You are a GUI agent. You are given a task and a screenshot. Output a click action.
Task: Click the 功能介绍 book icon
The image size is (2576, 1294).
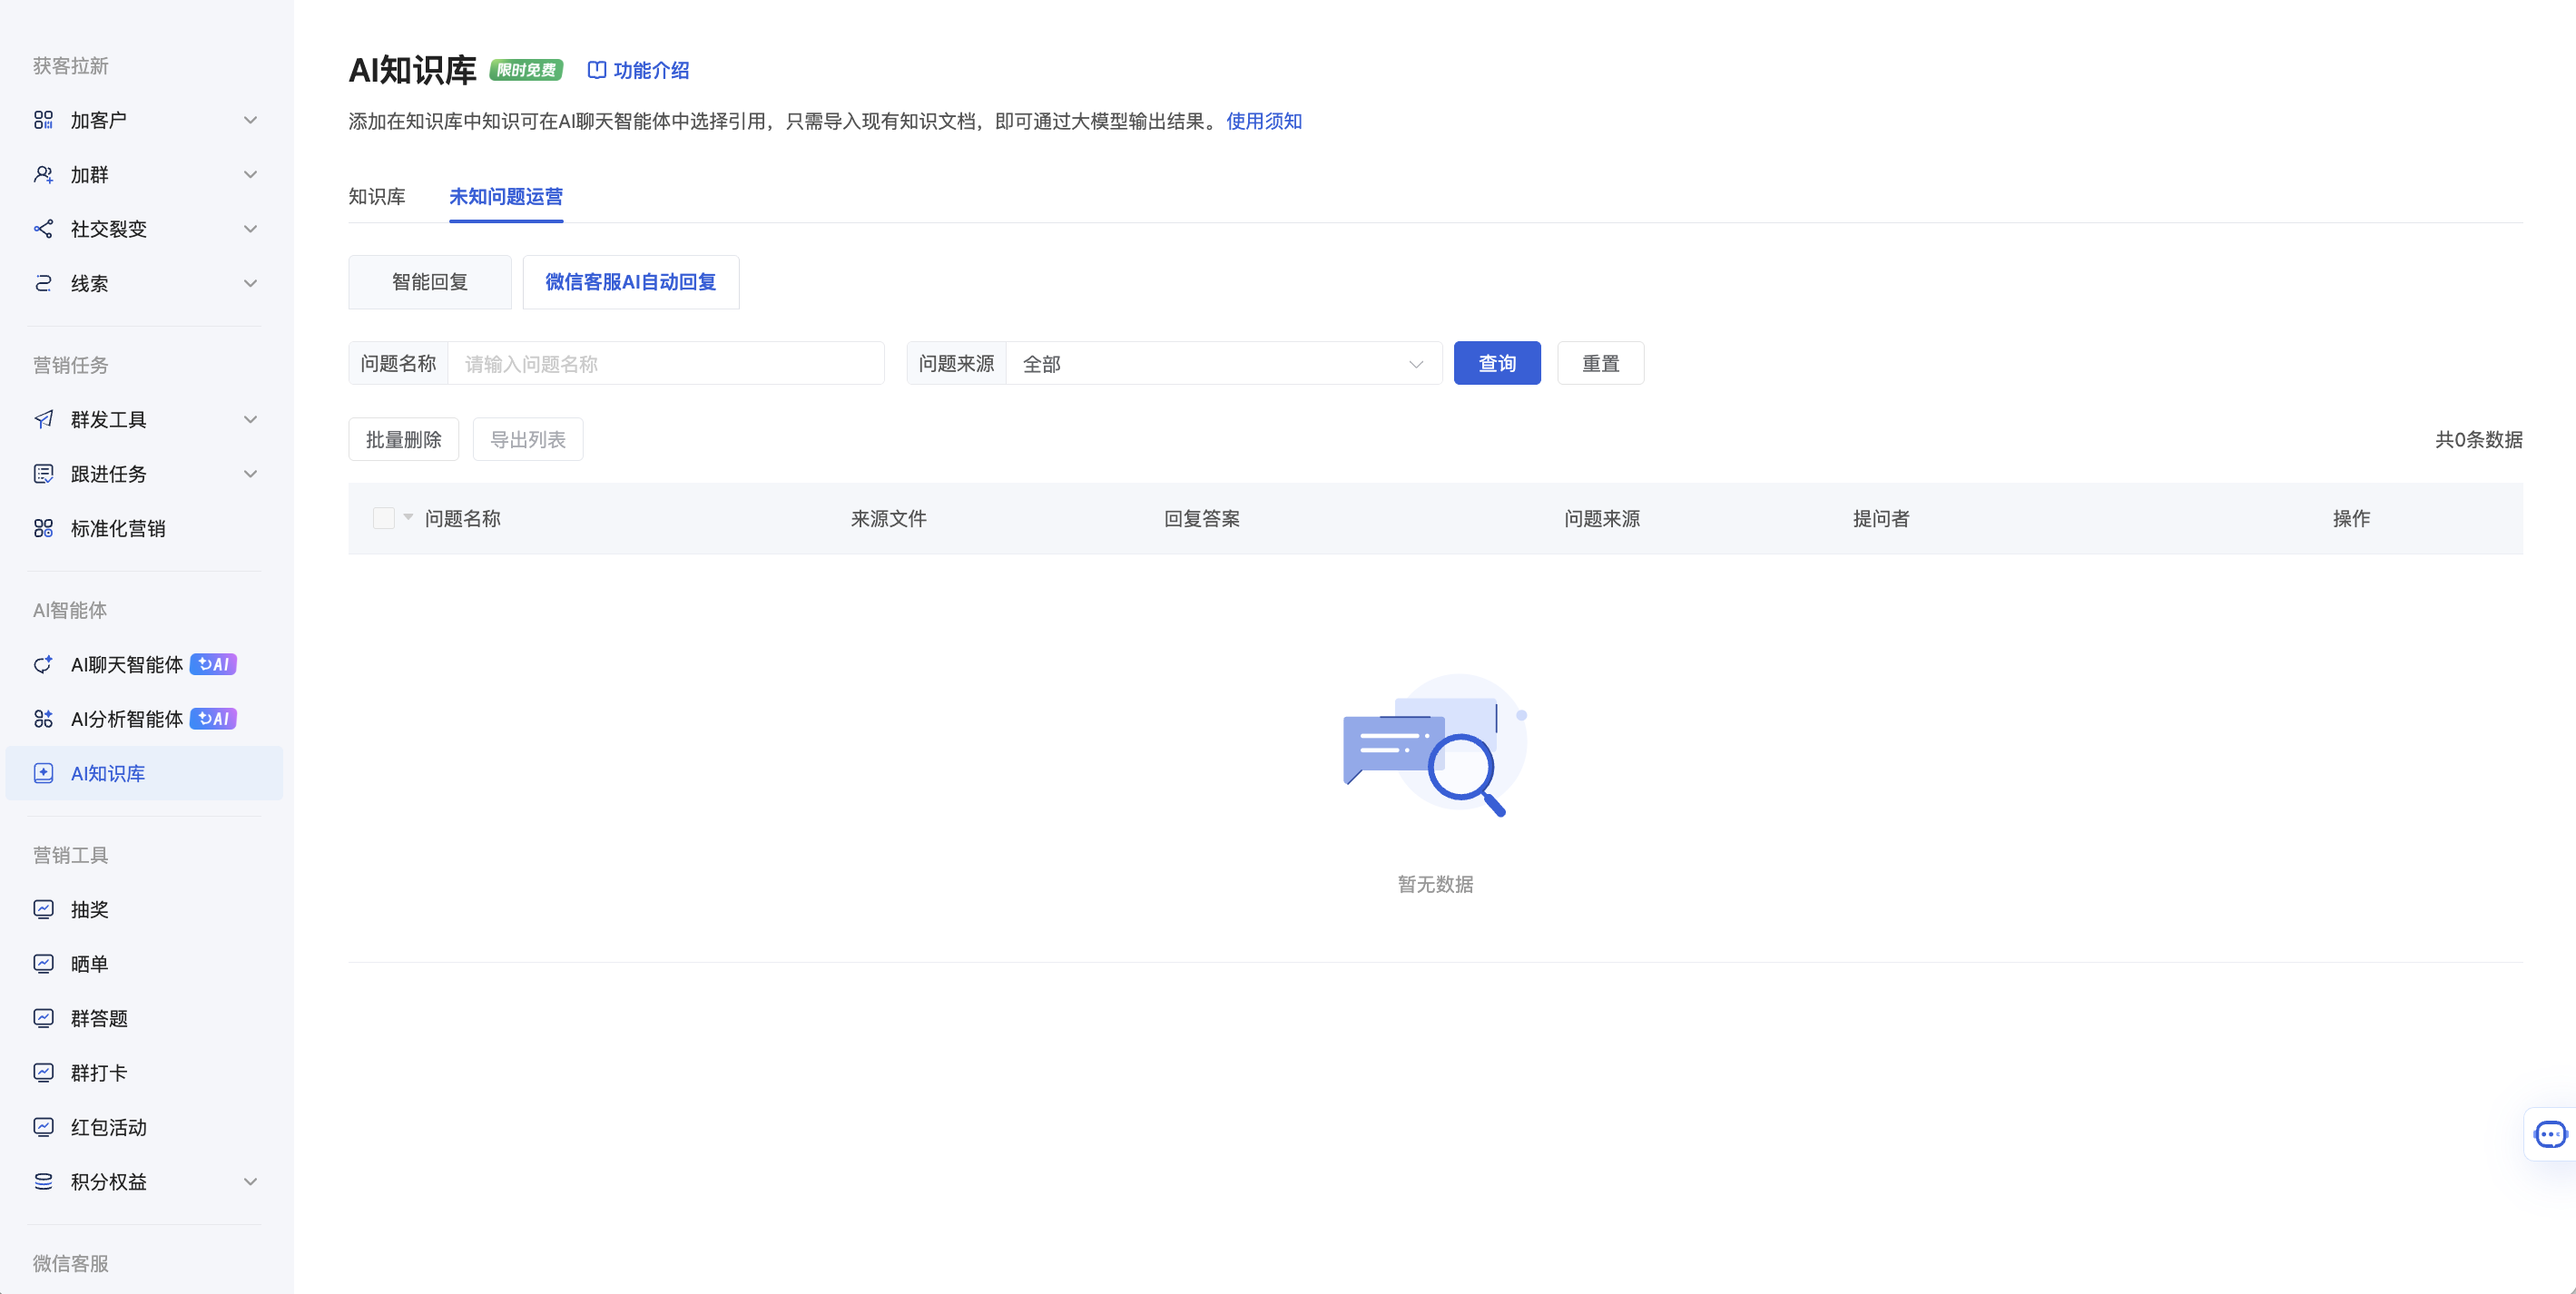click(x=596, y=70)
